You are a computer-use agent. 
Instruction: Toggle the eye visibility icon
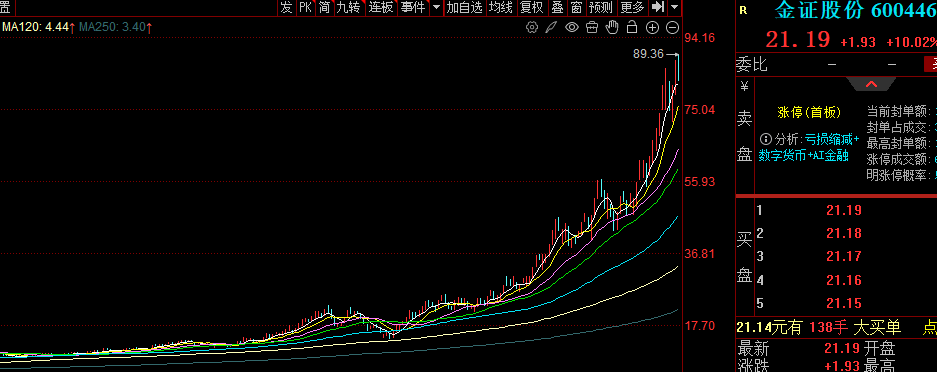click(x=572, y=27)
